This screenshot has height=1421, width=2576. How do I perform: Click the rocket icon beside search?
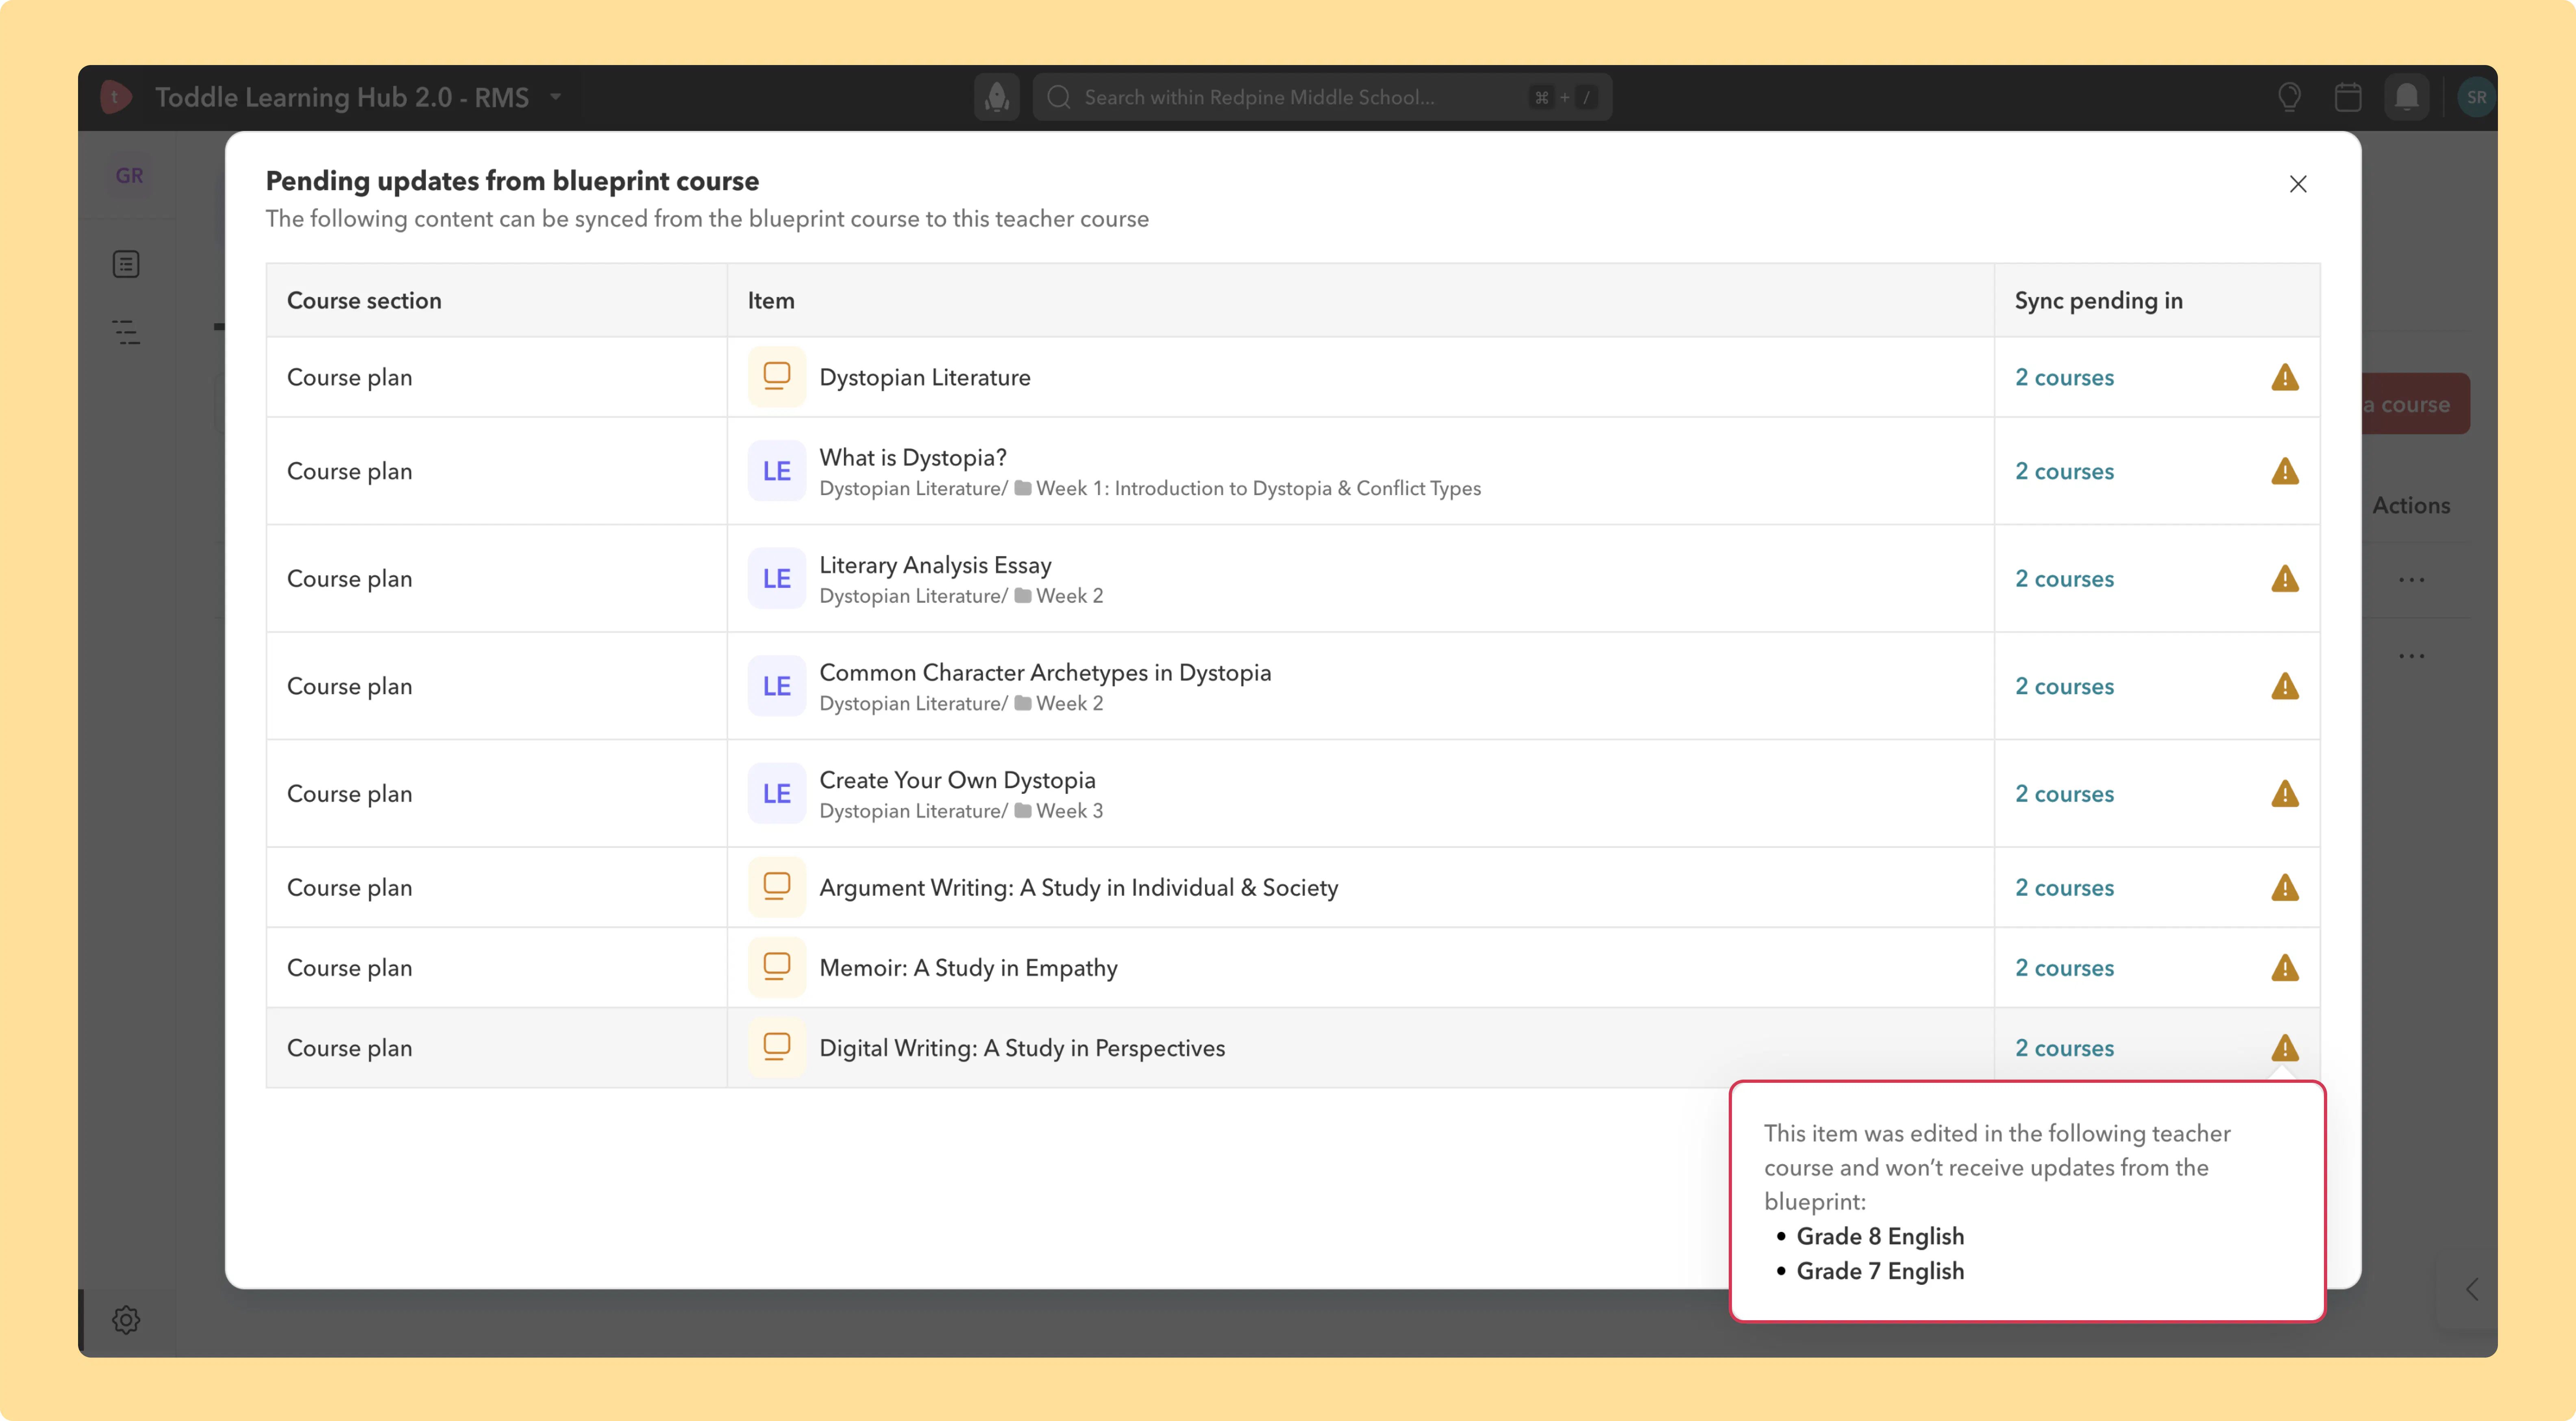[997, 97]
